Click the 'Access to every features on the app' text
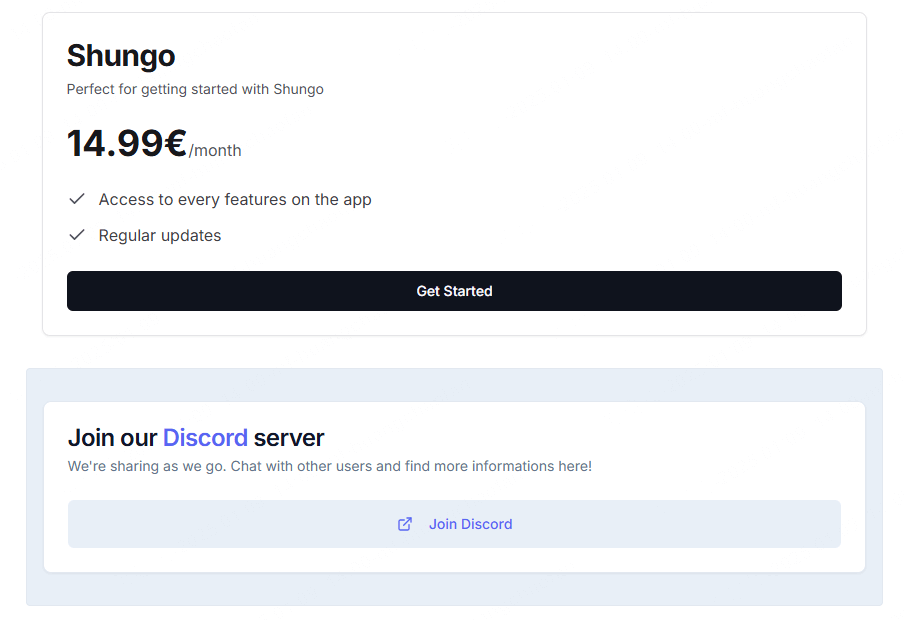Image resolution: width=904 pixels, height=620 pixels. tap(235, 199)
